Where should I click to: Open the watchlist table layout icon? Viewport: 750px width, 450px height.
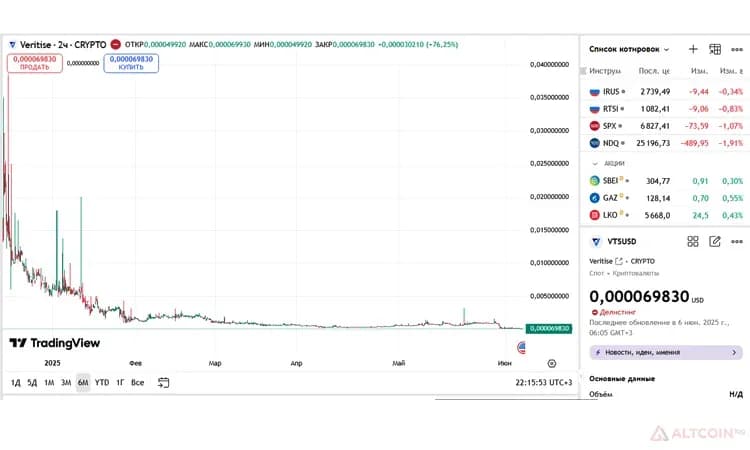coord(715,49)
